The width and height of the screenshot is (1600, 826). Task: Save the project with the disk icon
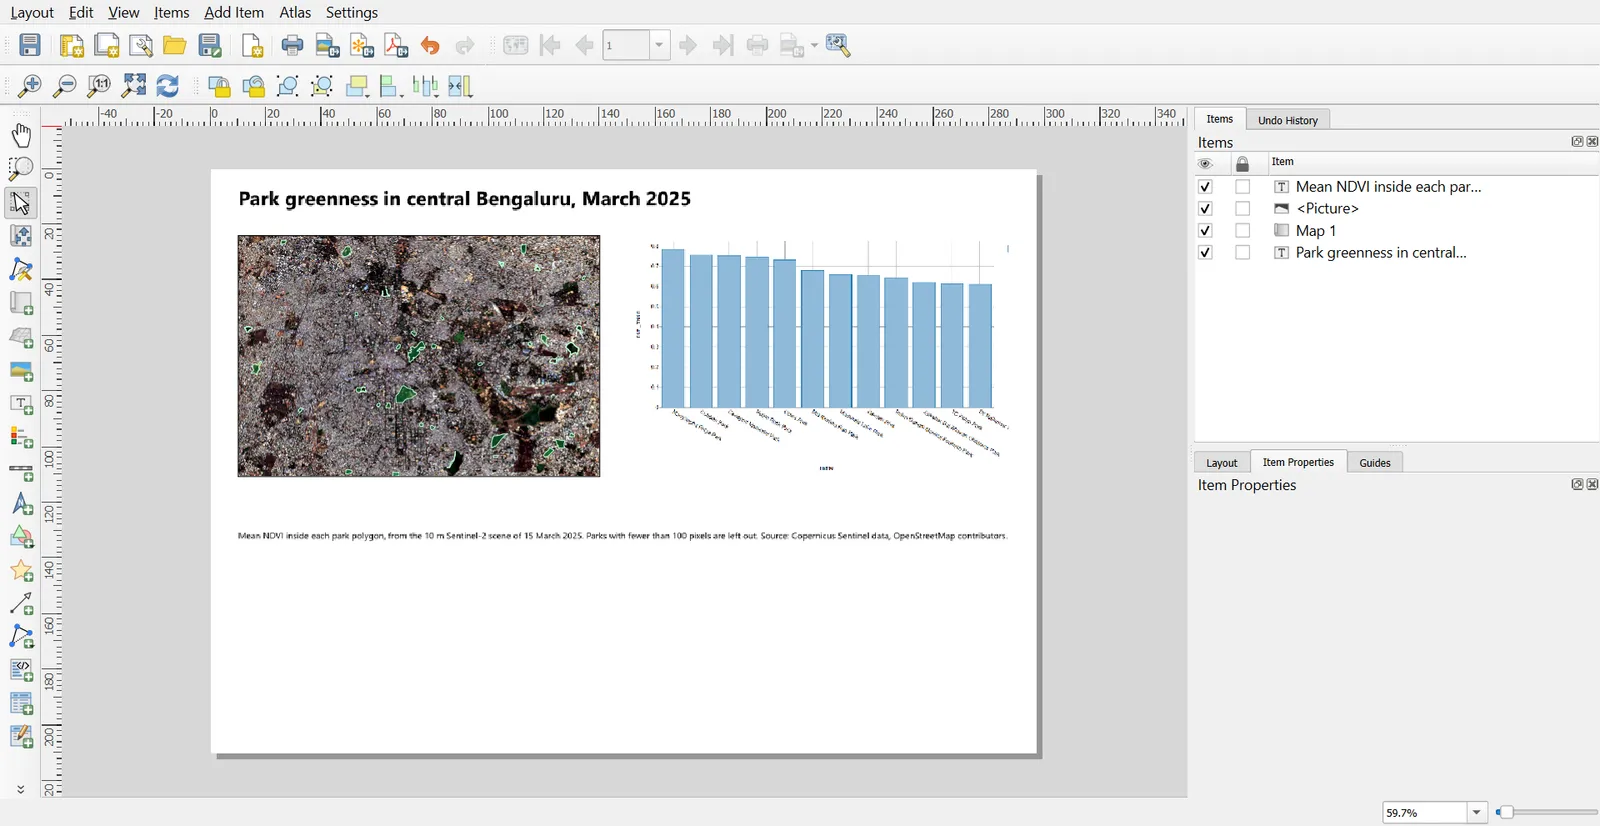(x=30, y=46)
